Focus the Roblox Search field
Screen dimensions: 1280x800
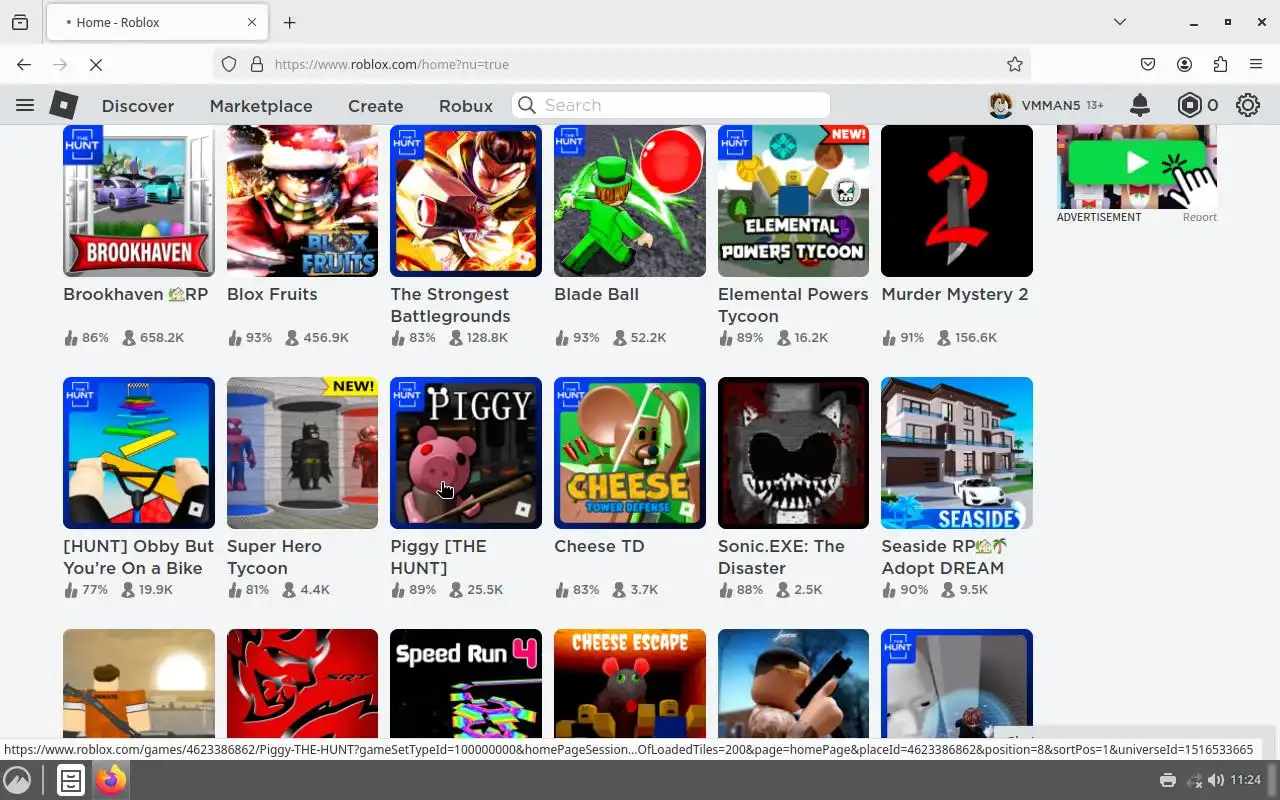tap(671, 105)
